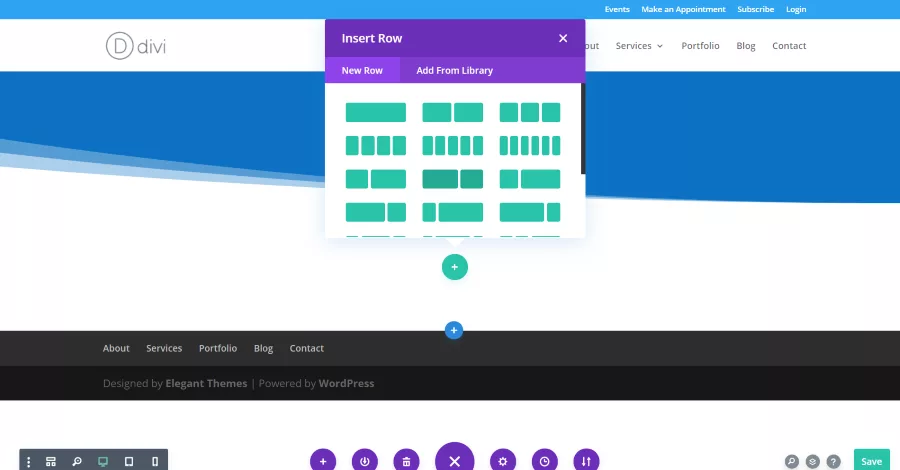Image resolution: width=900 pixels, height=470 pixels.
Task: Click the Subscribe top bar link
Action: (755, 9)
